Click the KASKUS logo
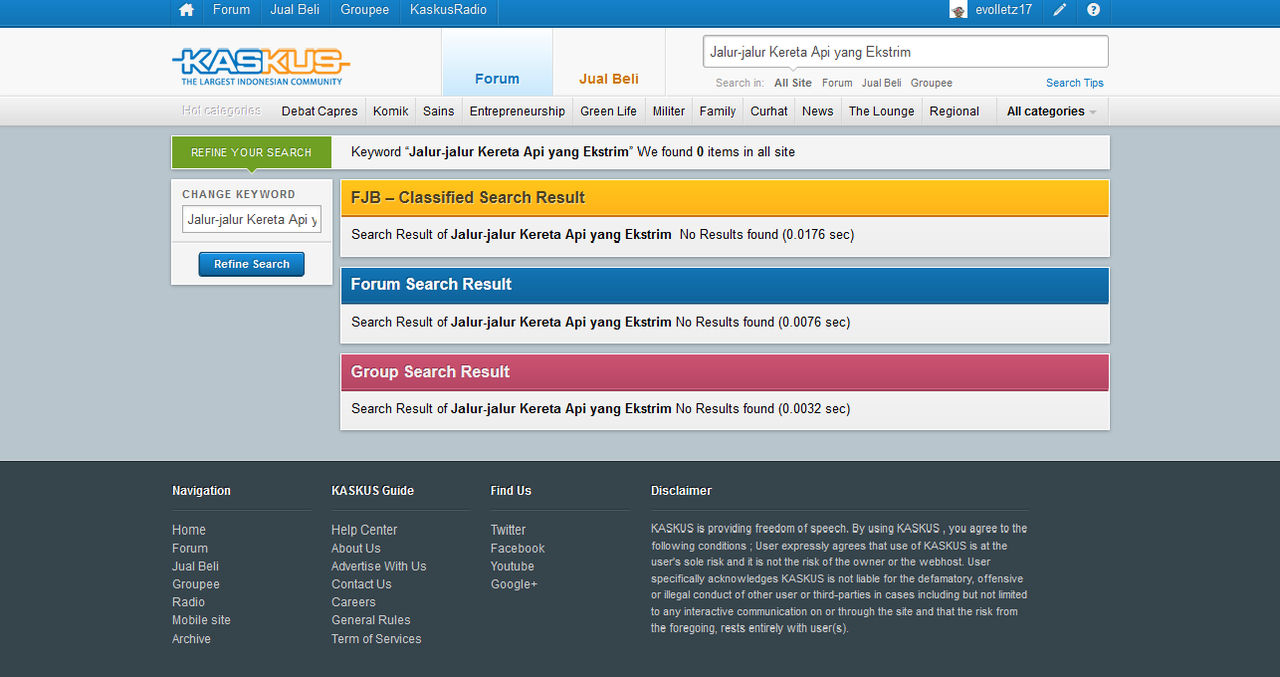The image size is (1280, 677). (x=260, y=67)
